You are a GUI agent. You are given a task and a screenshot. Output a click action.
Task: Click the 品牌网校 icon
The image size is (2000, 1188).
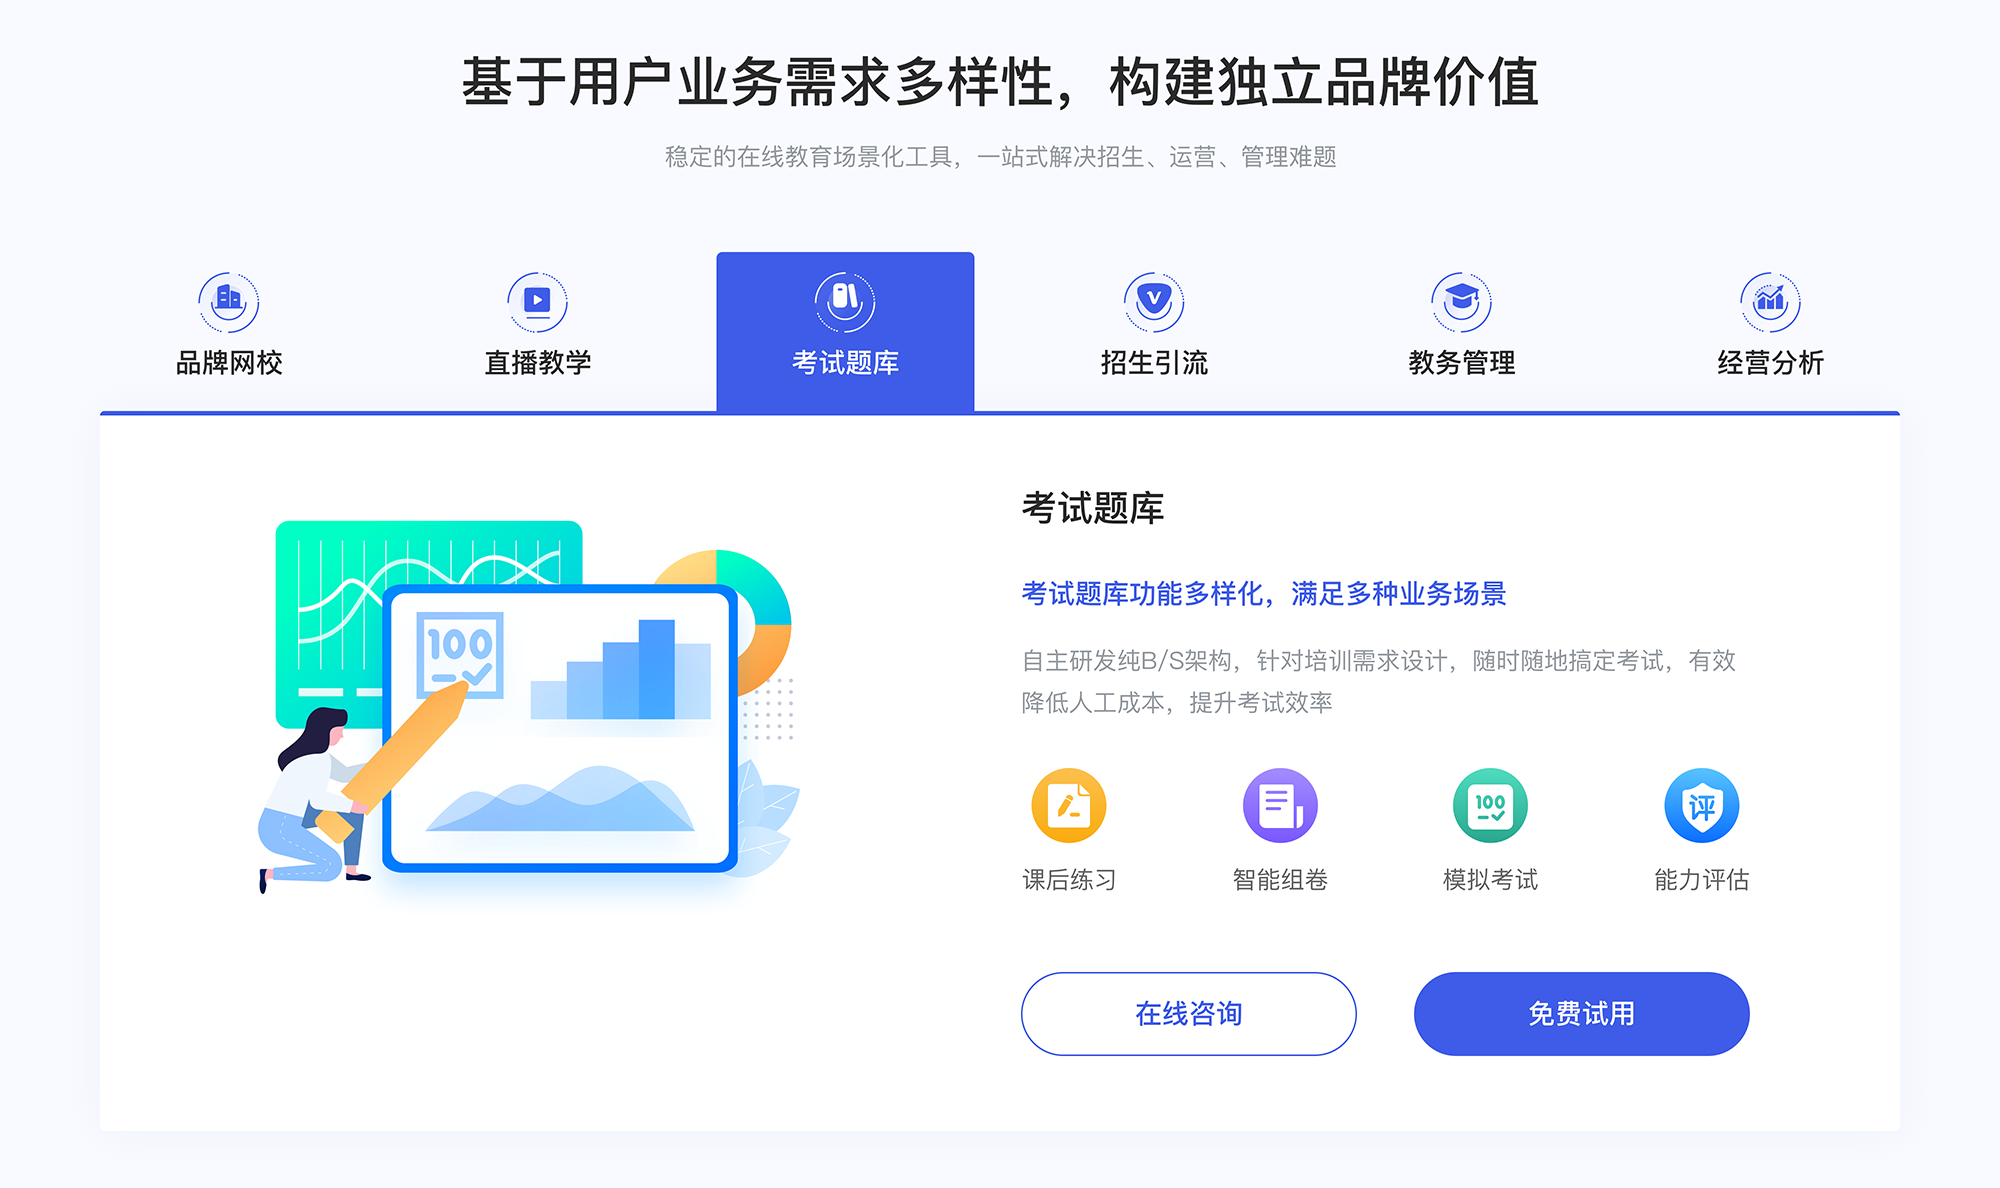226,297
